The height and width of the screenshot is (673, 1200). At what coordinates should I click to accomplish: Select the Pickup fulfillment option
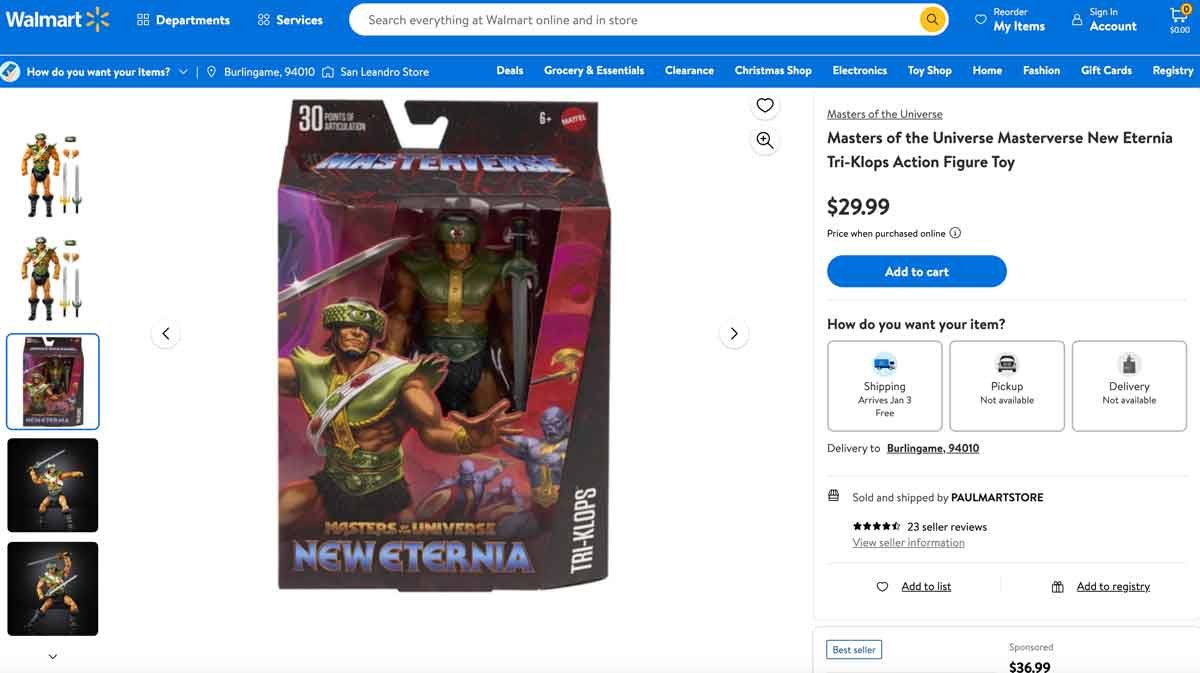(1006, 386)
